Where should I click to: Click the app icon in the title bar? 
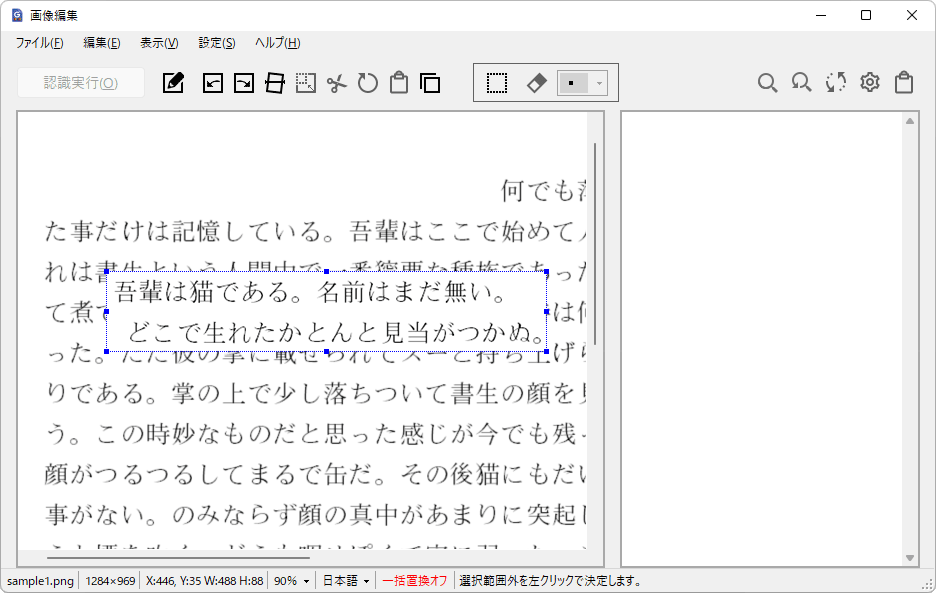pos(17,15)
